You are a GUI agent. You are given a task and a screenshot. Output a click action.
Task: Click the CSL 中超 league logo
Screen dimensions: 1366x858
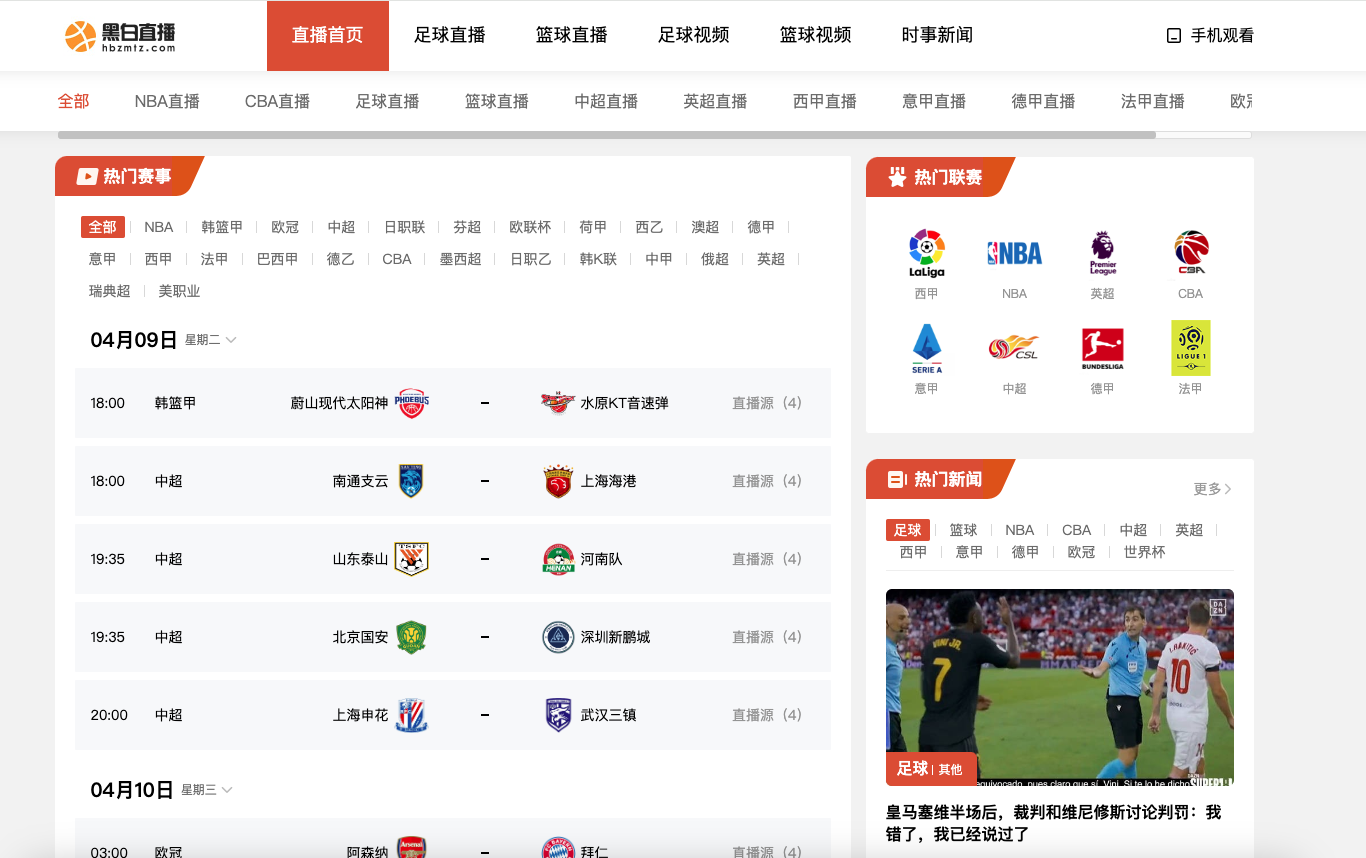pos(1014,348)
